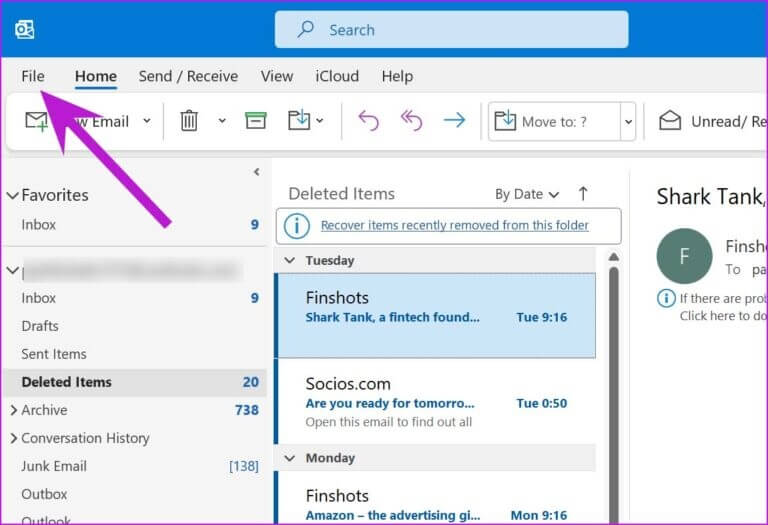Open the Sent Items folder
Screen dimensions: 768x525
(134, 354)
